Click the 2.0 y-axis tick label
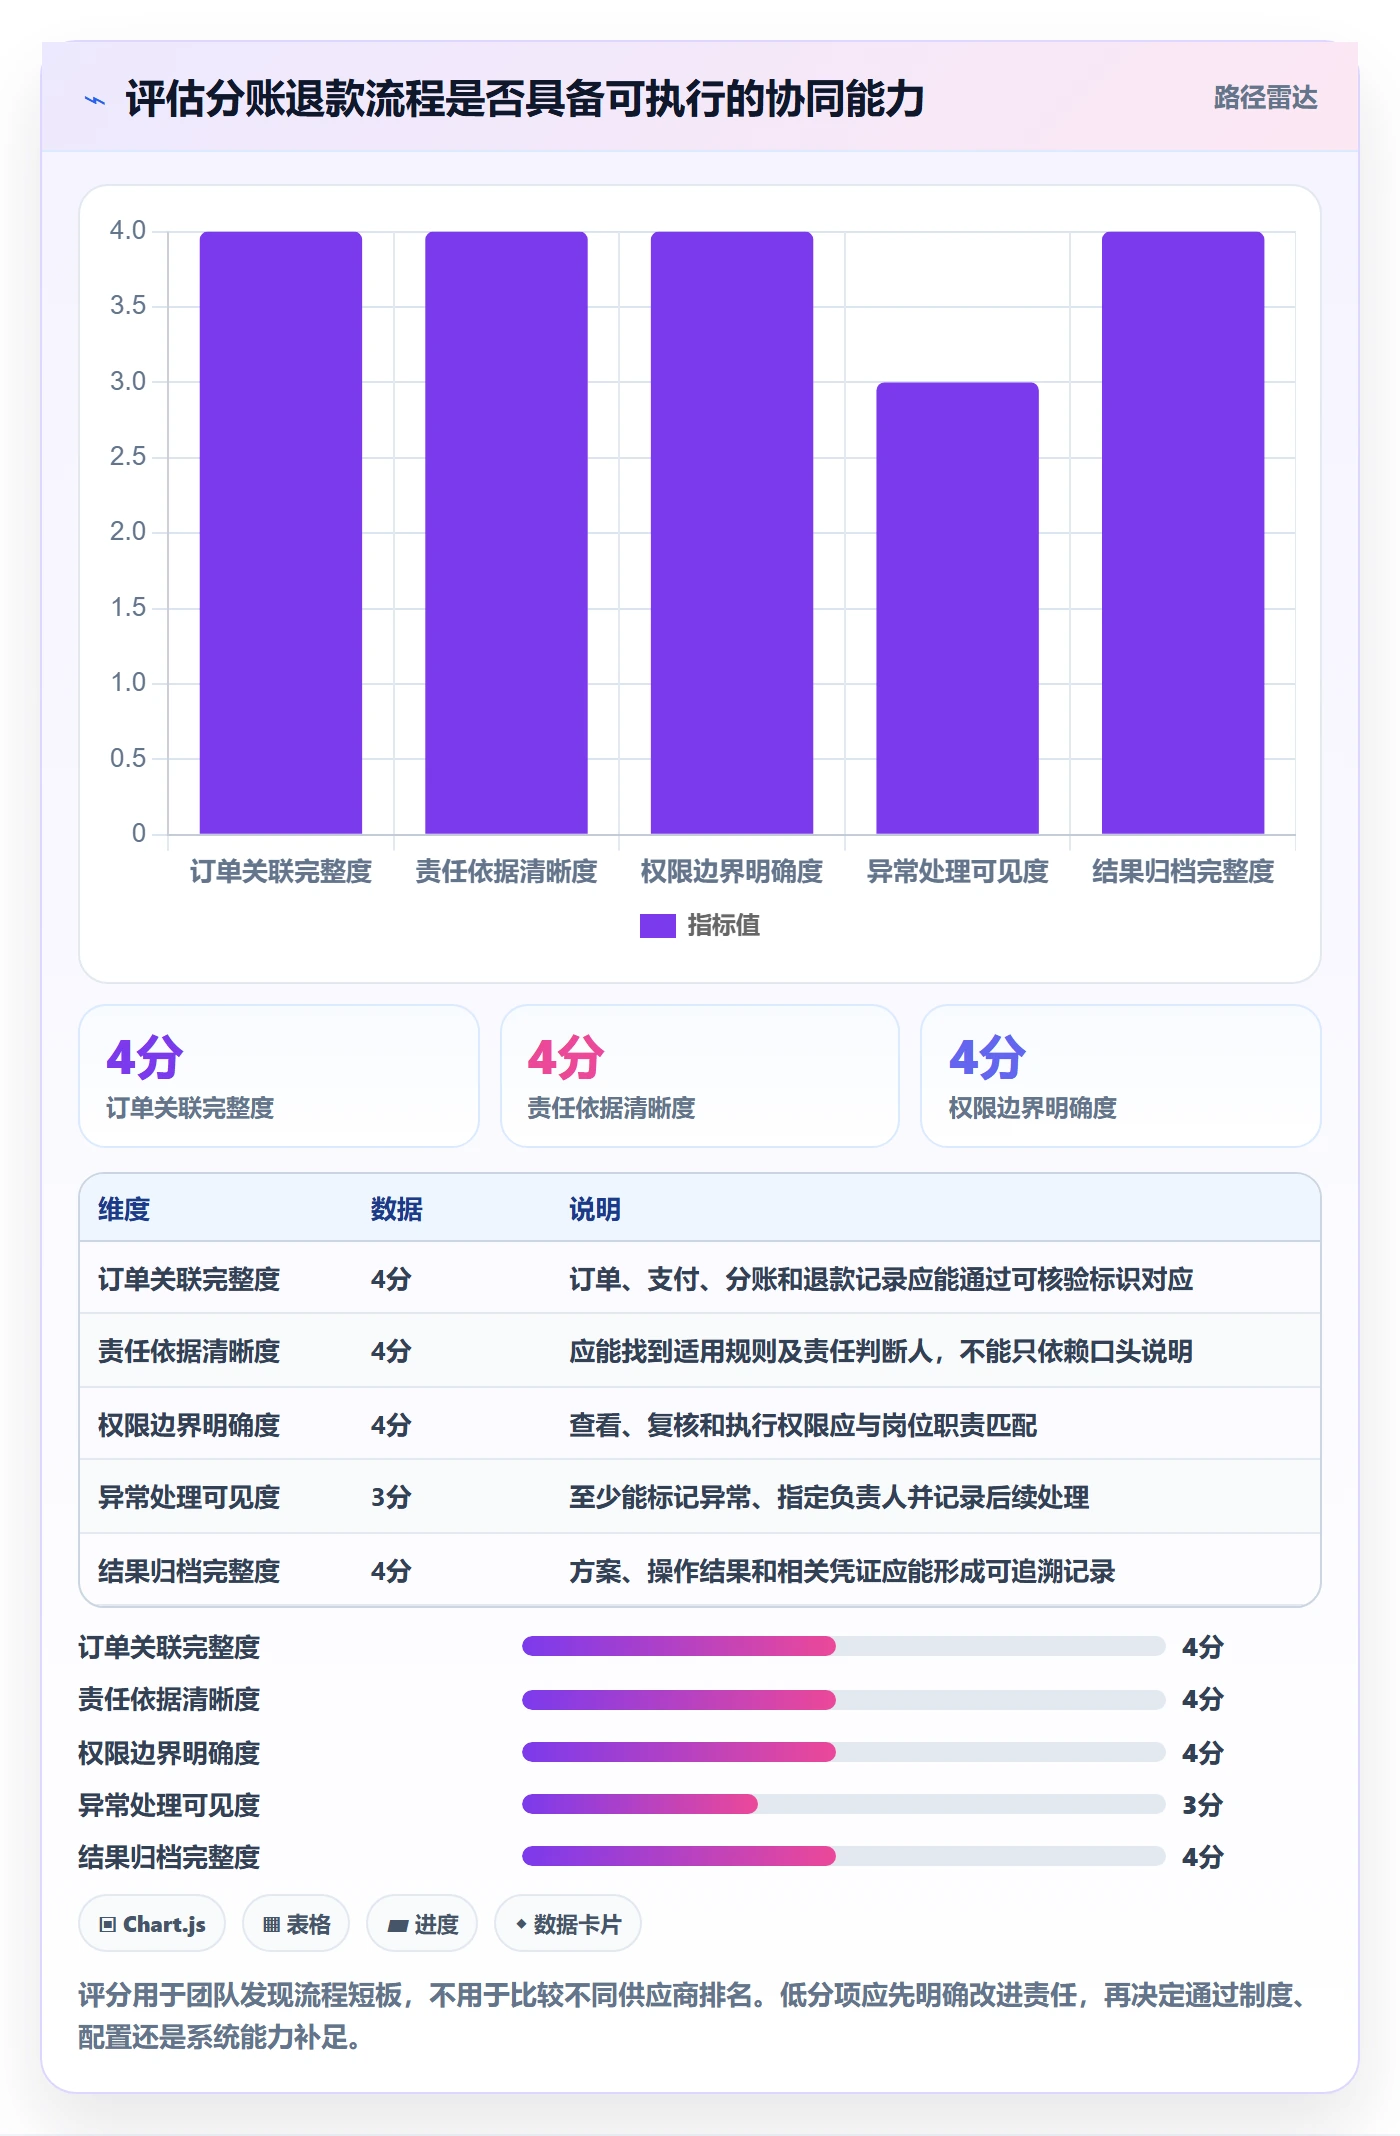The image size is (1400, 2136). [x=128, y=531]
